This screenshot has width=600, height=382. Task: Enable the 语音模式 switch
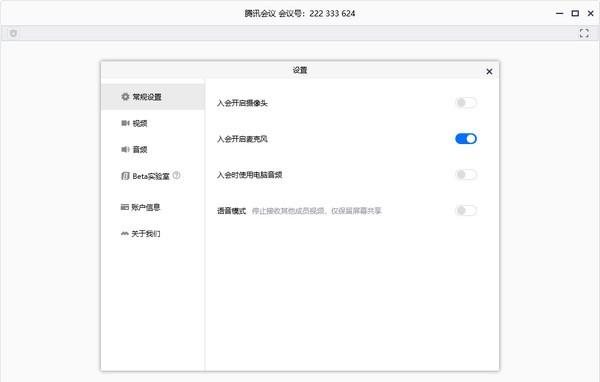466,211
